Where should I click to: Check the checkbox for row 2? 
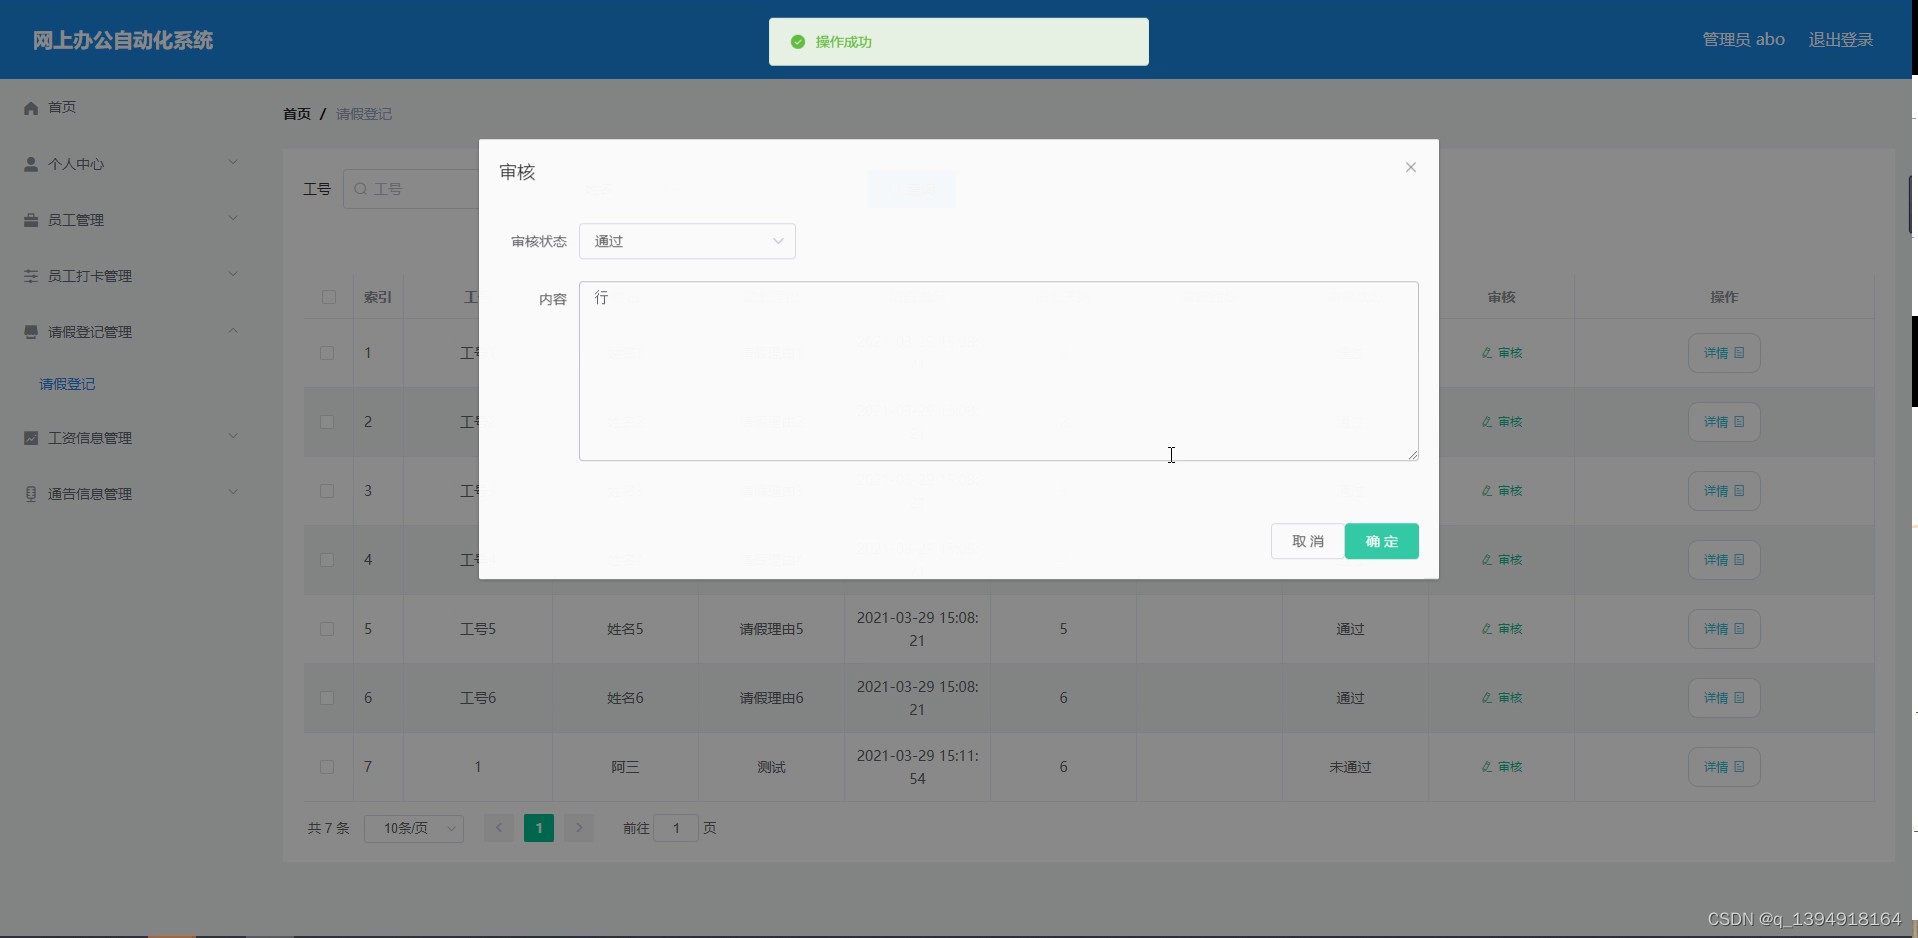327,422
